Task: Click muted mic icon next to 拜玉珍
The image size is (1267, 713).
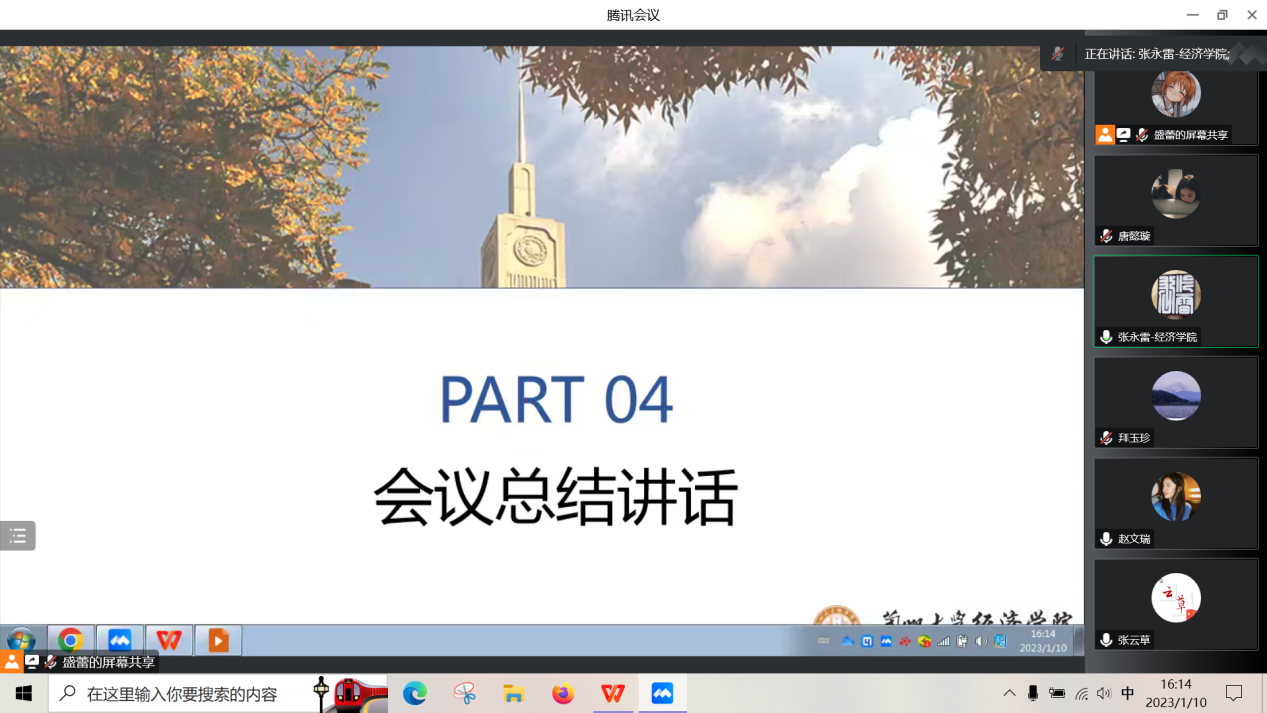Action: [1106, 438]
